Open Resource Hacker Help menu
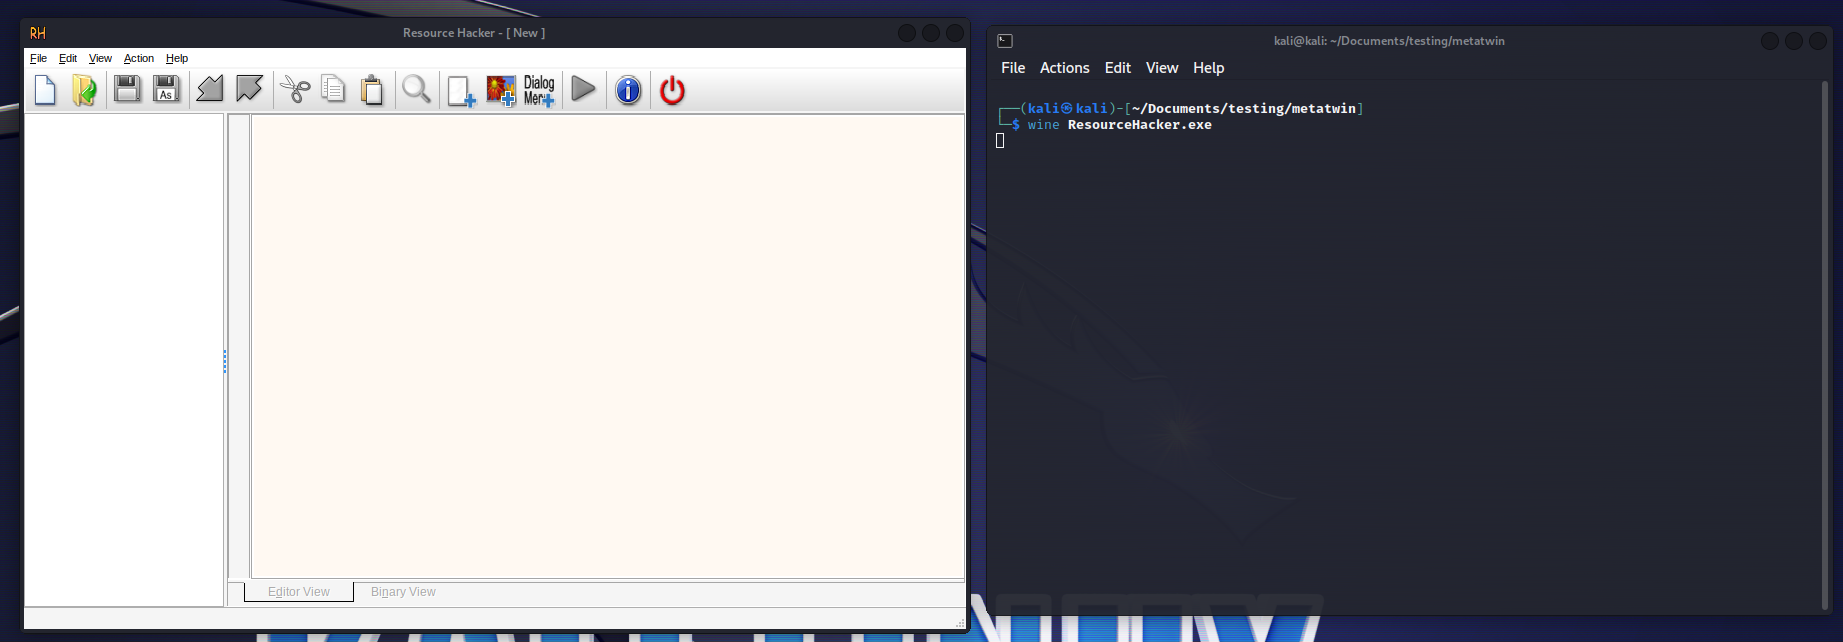This screenshot has height=642, width=1843. coord(177,58)
